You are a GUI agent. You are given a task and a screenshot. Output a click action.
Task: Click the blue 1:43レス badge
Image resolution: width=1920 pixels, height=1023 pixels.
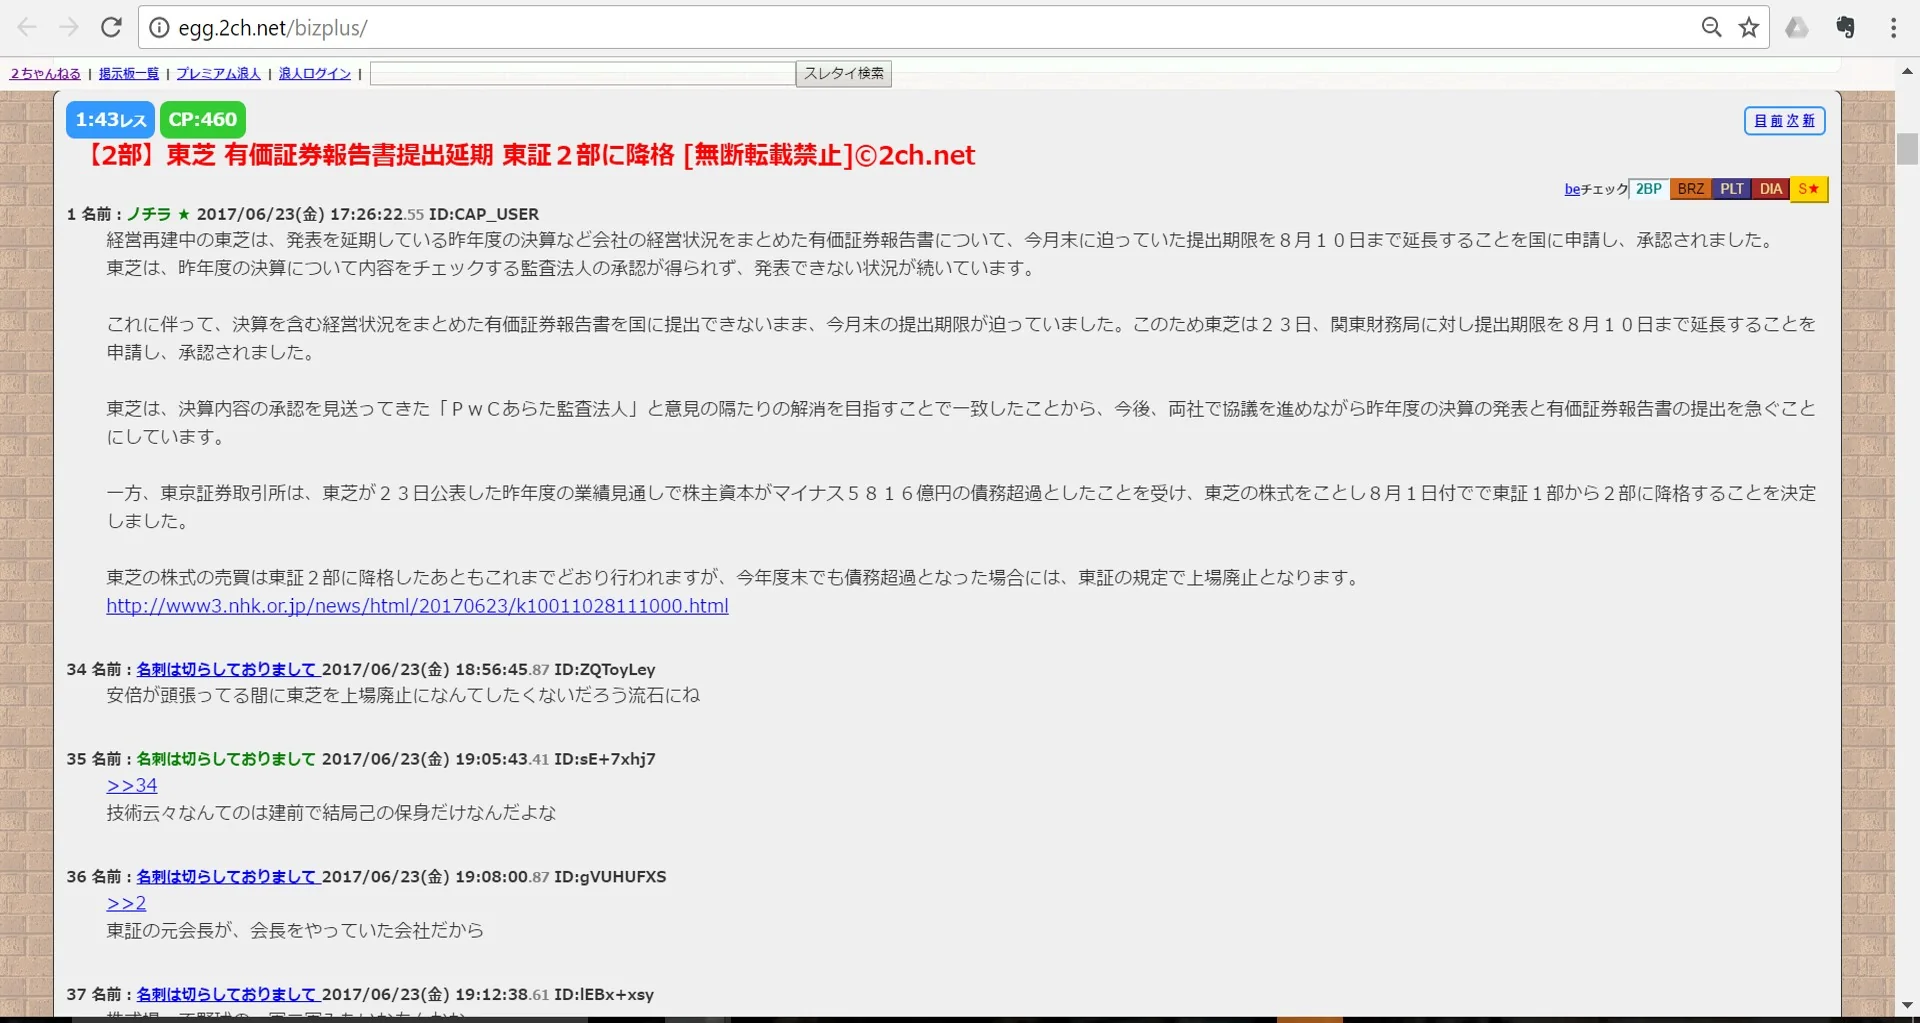coord(110,120)
